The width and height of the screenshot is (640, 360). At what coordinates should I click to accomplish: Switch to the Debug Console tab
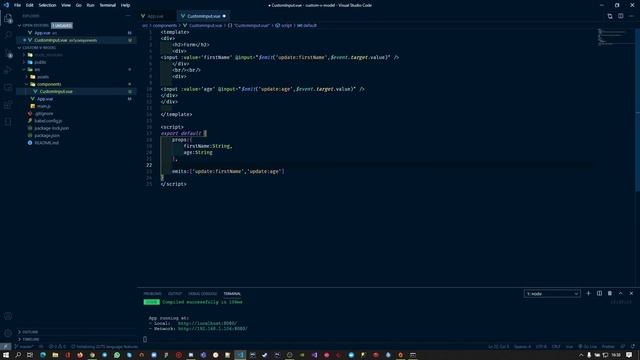[x=202, y=293]
